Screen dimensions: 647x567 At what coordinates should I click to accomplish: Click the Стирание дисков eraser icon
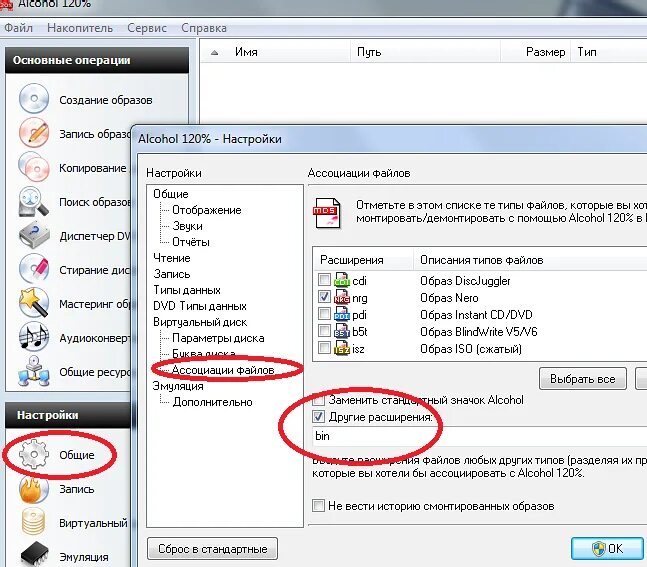click(34, 269)
